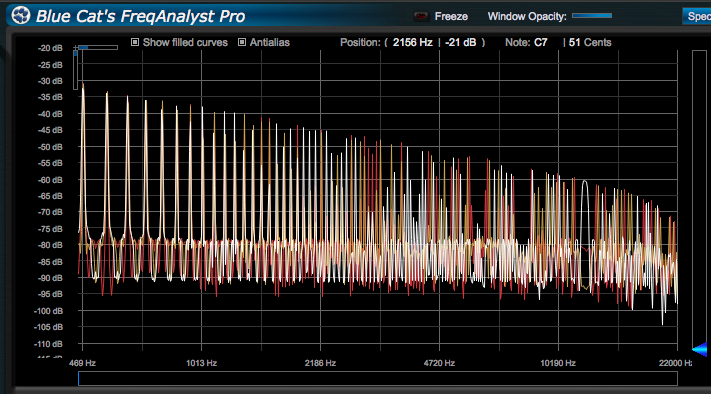The height and width of the screenshot is (394, 711).
Task: Click the -50 dB axis label
Action: point(50,147)
